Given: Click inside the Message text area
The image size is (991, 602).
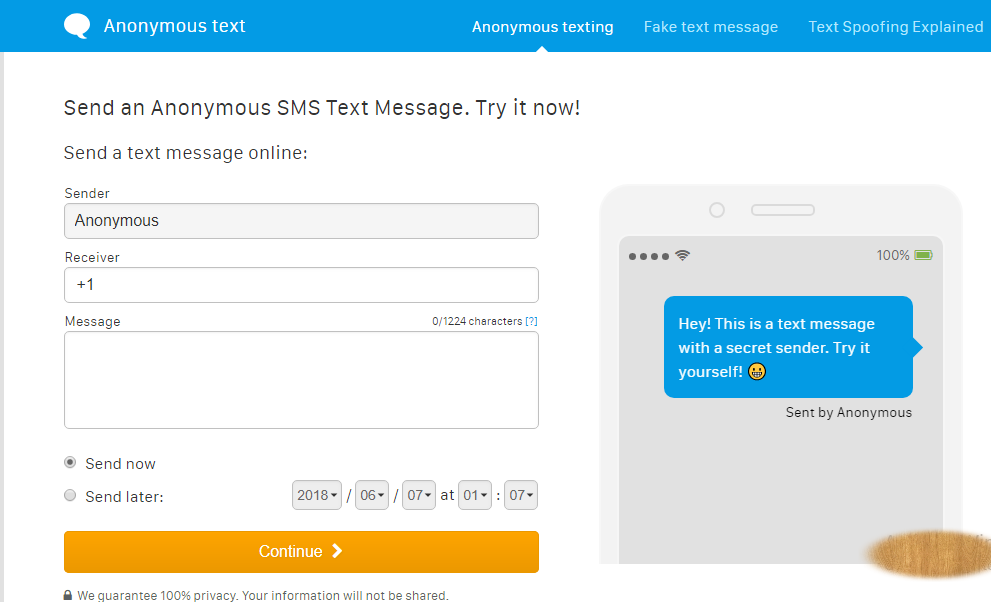Looking at the screenshot, I should [x=301, y=380].
